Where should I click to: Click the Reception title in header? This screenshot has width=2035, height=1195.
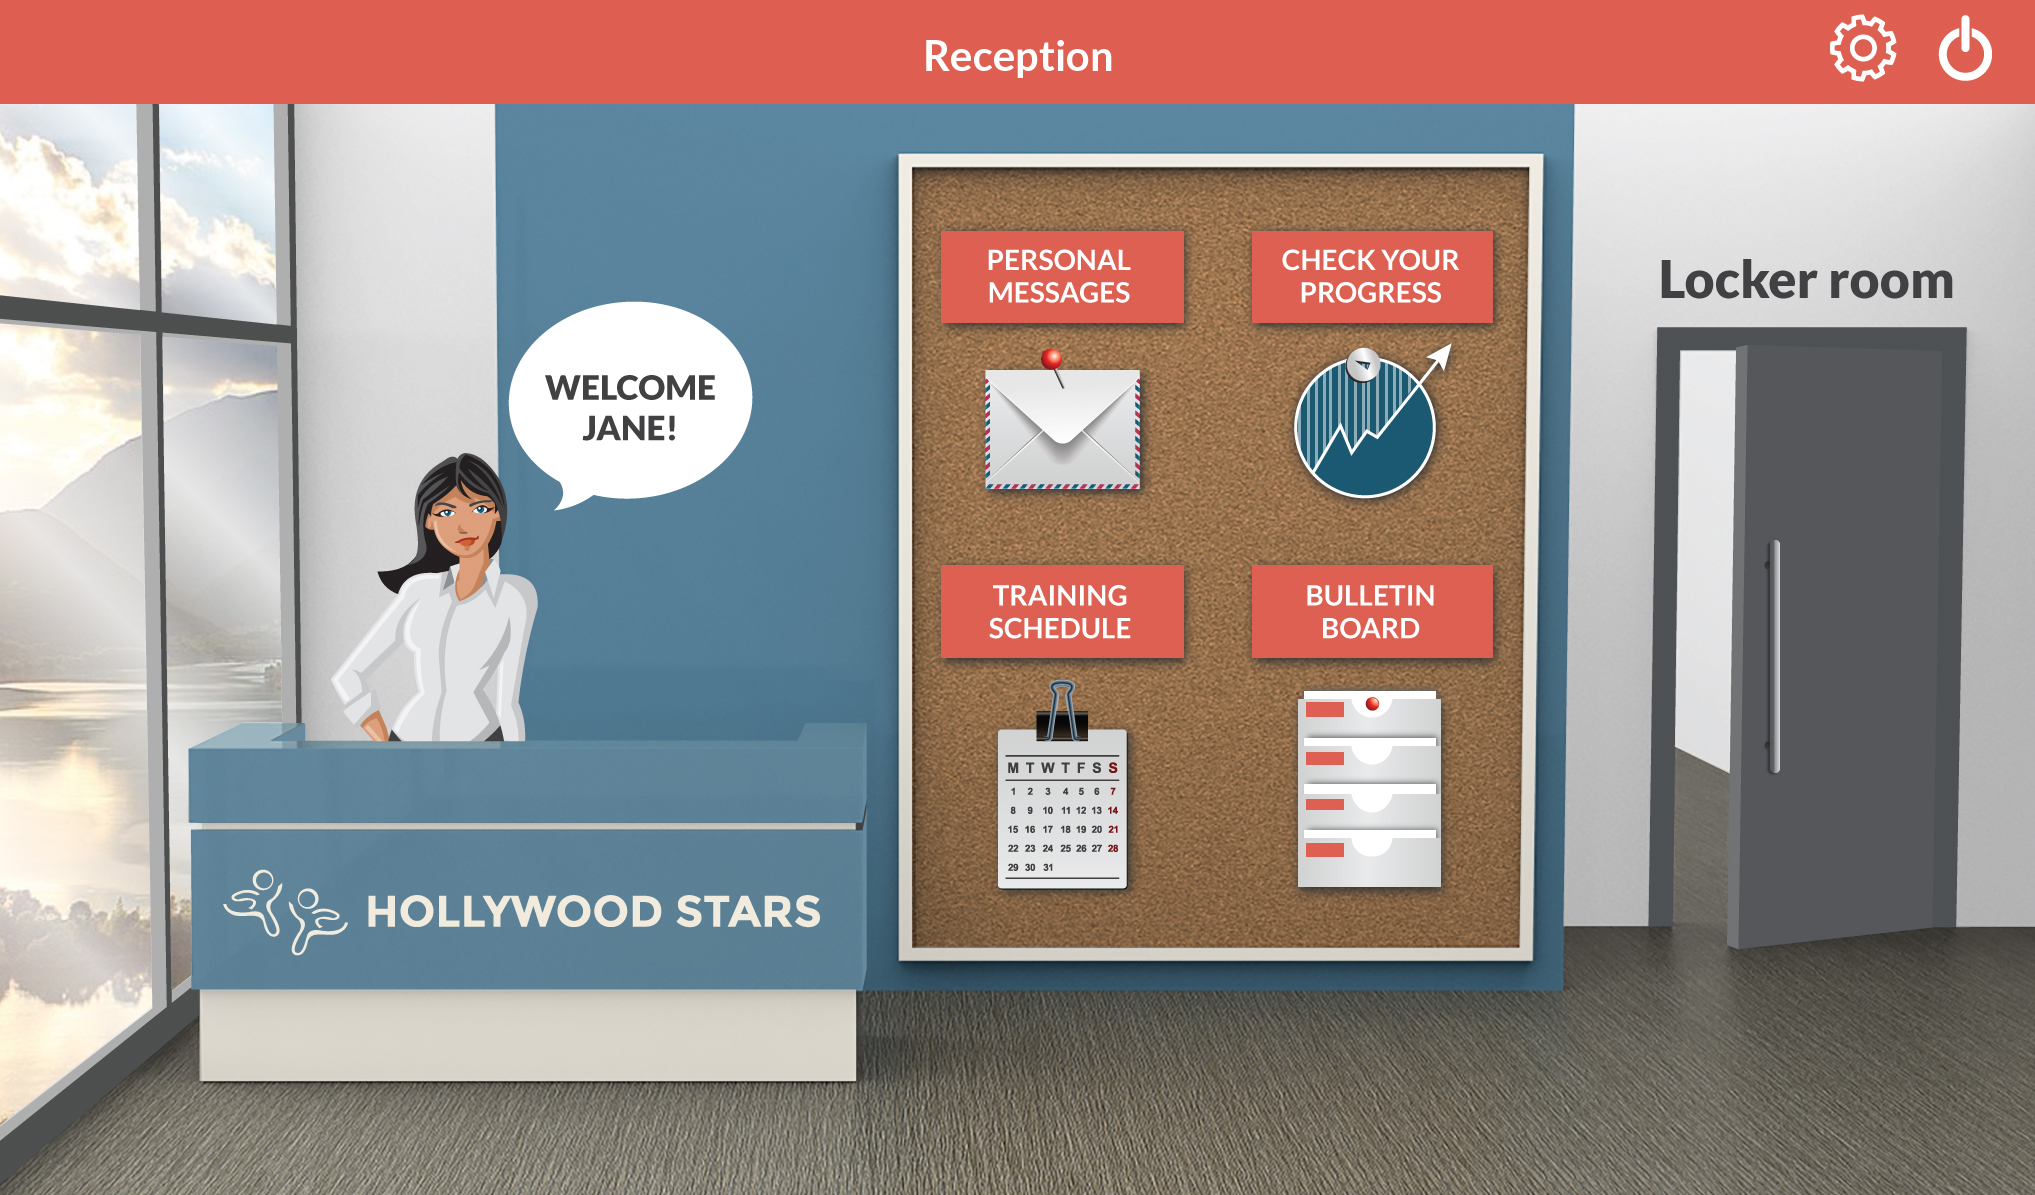point(1018,56)
